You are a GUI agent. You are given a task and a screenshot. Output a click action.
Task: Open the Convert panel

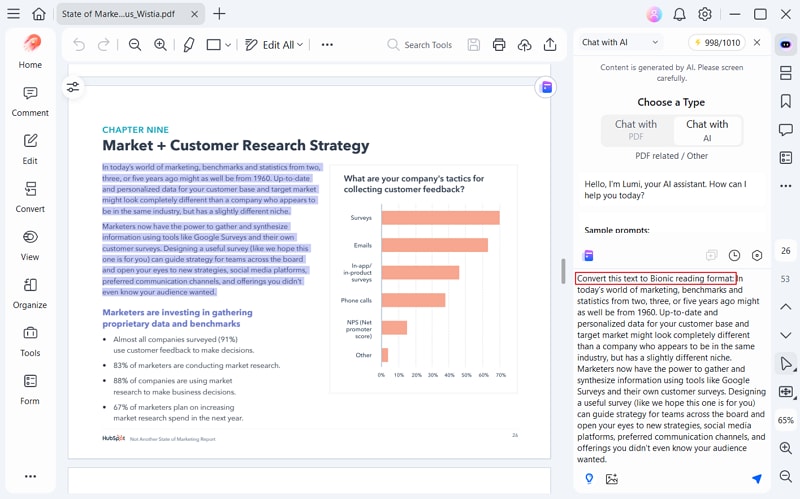tap(30, 197)
